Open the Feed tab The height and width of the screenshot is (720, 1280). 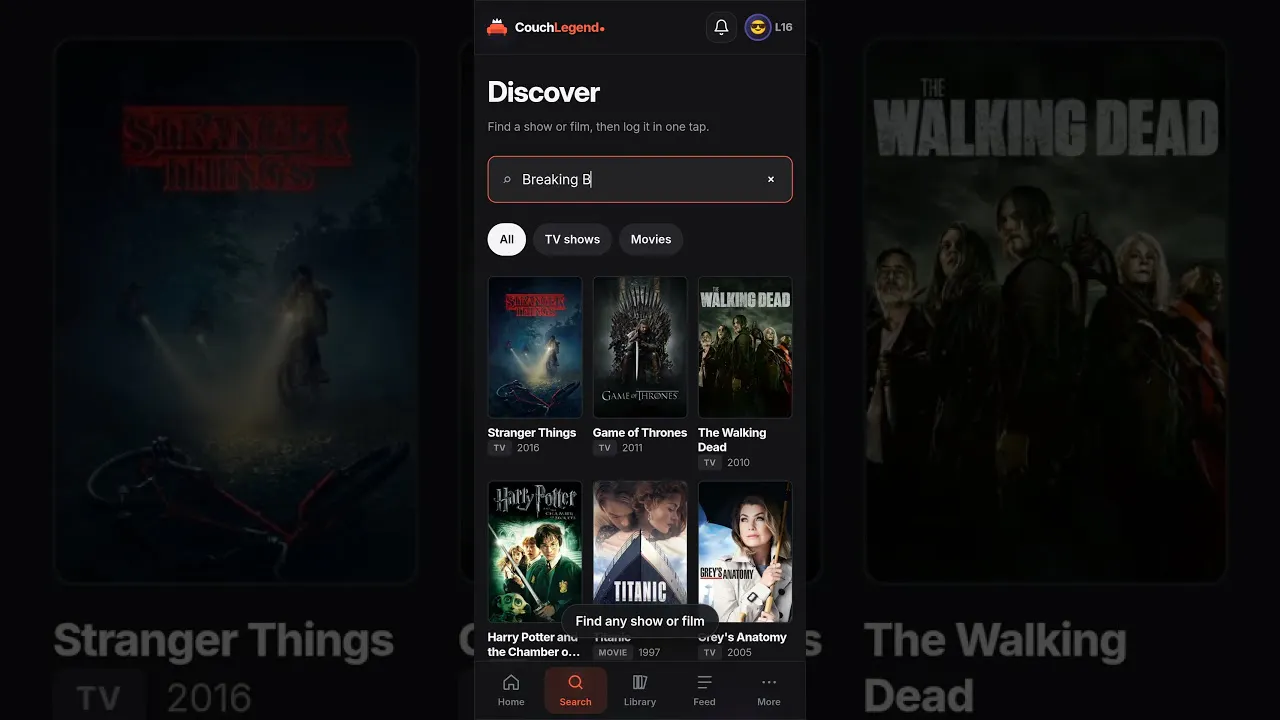704,690
